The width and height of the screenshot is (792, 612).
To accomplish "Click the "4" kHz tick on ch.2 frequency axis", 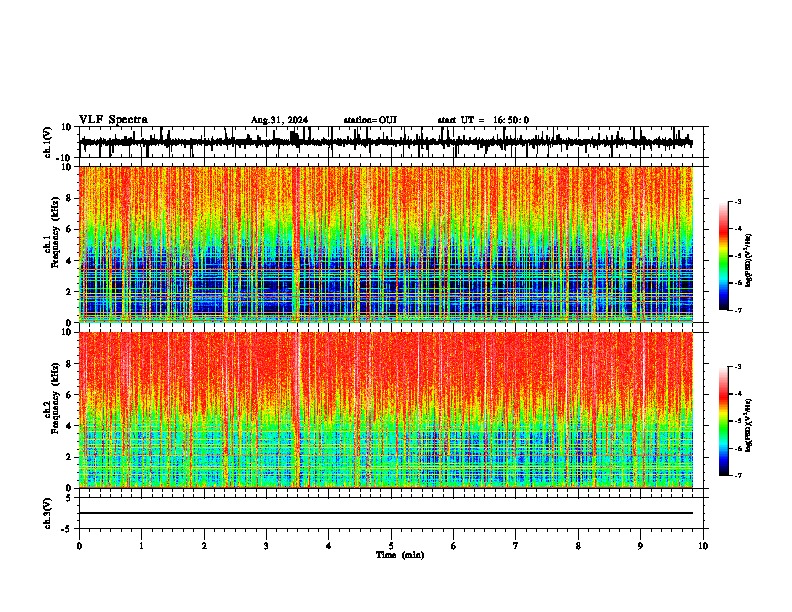I will (70, 426).
